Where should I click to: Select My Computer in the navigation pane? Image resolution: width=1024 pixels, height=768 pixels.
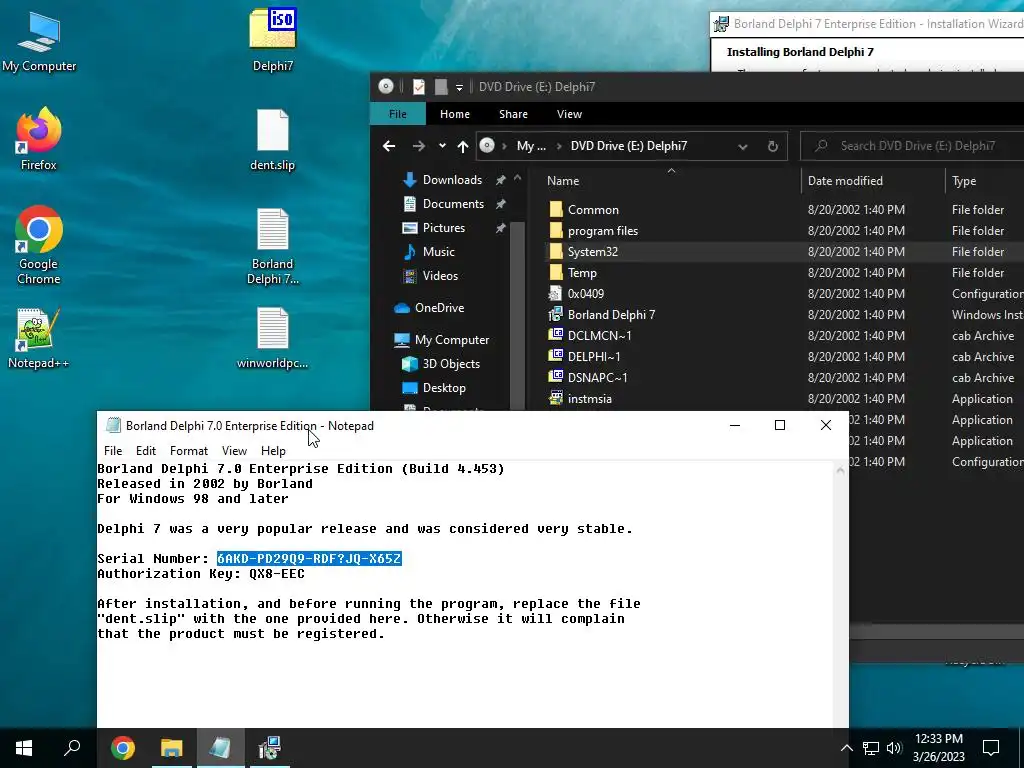pos(451,340)
